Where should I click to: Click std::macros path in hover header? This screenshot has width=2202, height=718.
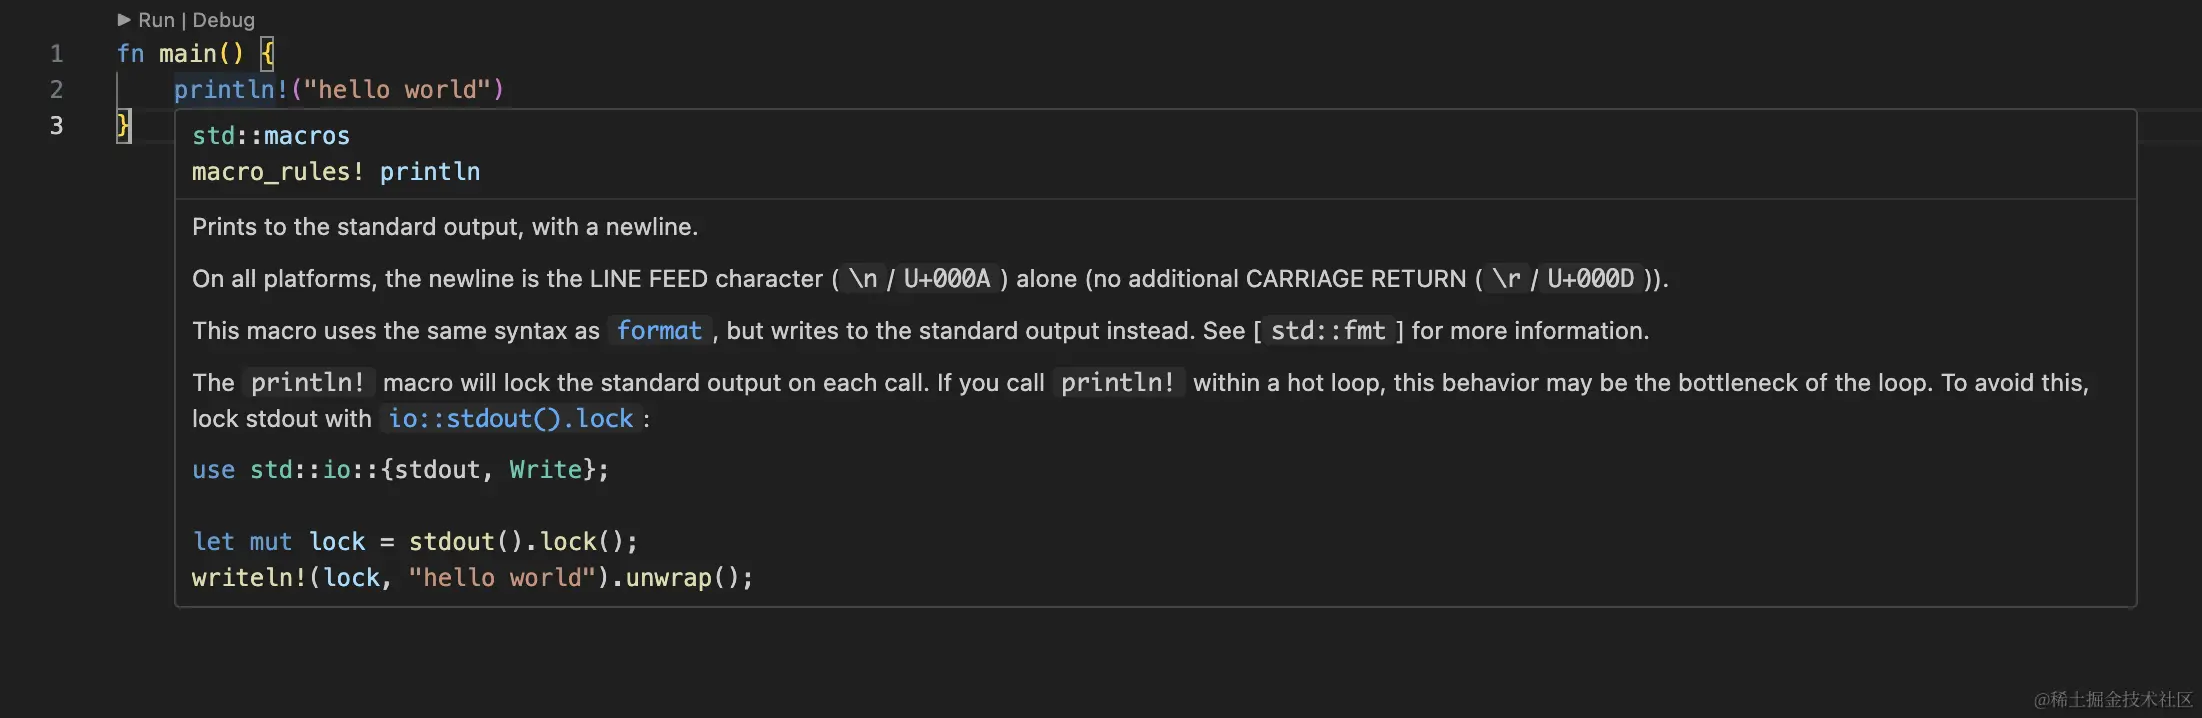tap(271, 136)
